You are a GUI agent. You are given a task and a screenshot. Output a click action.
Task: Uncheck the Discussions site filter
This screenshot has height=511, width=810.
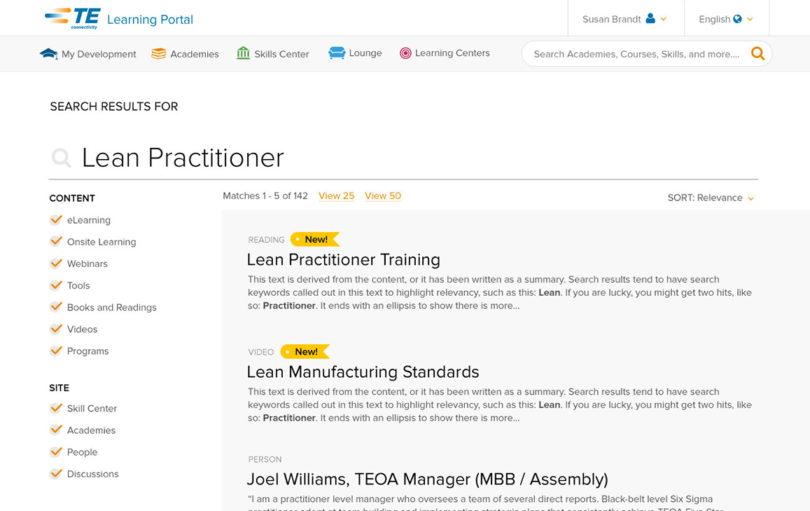pos(56,474)
